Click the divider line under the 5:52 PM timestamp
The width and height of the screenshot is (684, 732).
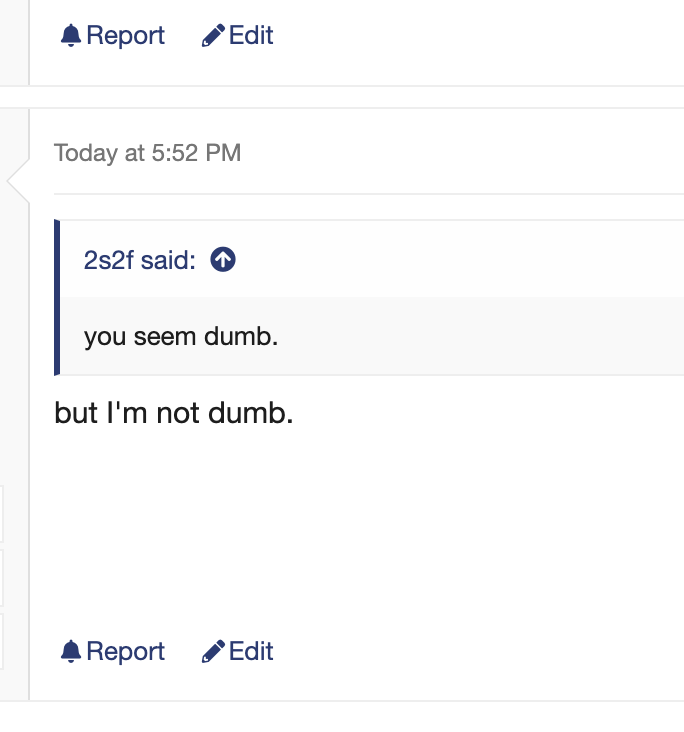click(369, 193)
